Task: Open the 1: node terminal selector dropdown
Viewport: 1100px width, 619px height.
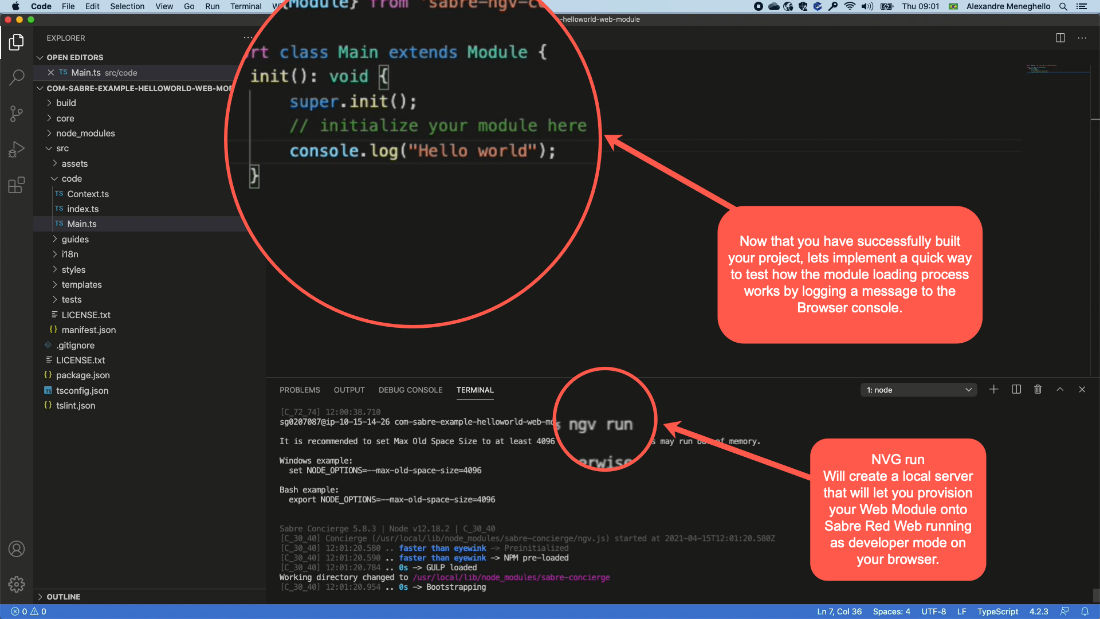Action: (x=918, y=390)
